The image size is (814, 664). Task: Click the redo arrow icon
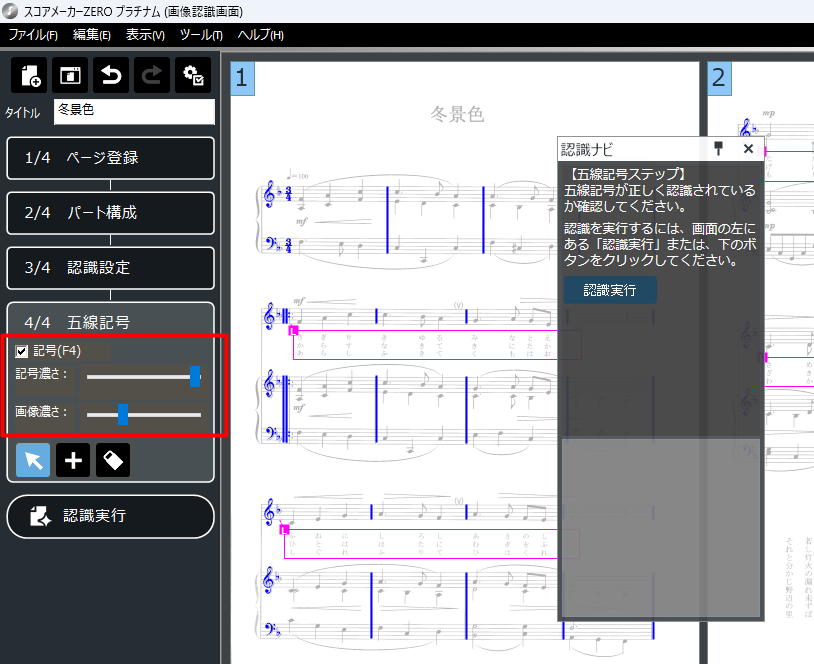(151, 76)
